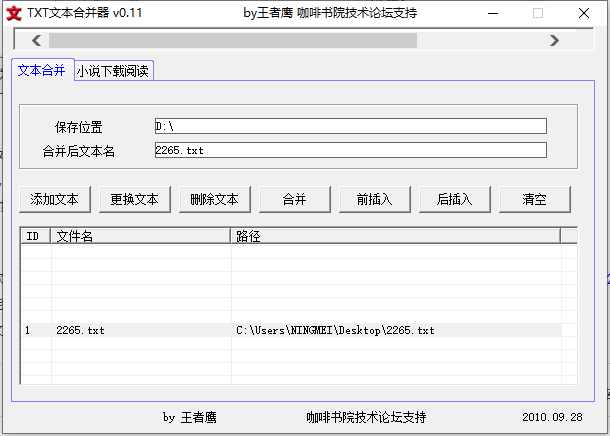The width and height of the screenshot is (610, 436).
Task: Click the 合并后文本名 filename field
Action: 350,150
